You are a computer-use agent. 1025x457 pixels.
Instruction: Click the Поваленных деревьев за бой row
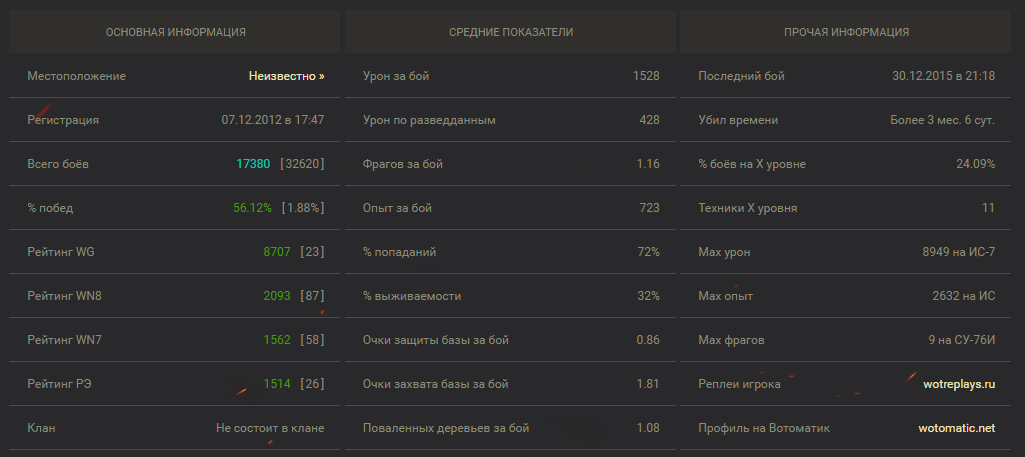tap(510, 428)
